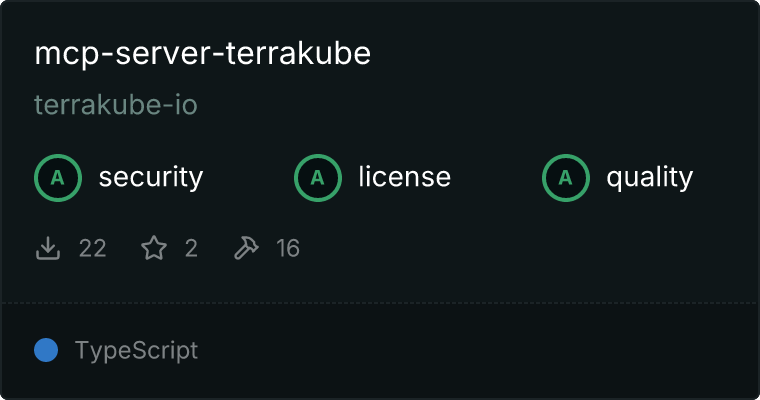Click the security label text
Image resolution: width=760 pixels, height=400 pixels.
coord(151,177)
